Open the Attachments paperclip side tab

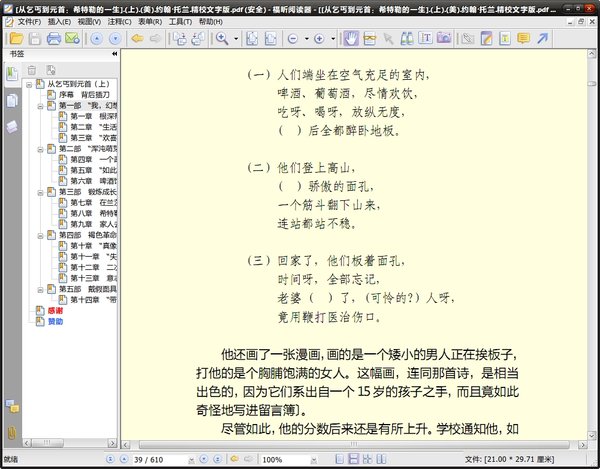point(12,433)
